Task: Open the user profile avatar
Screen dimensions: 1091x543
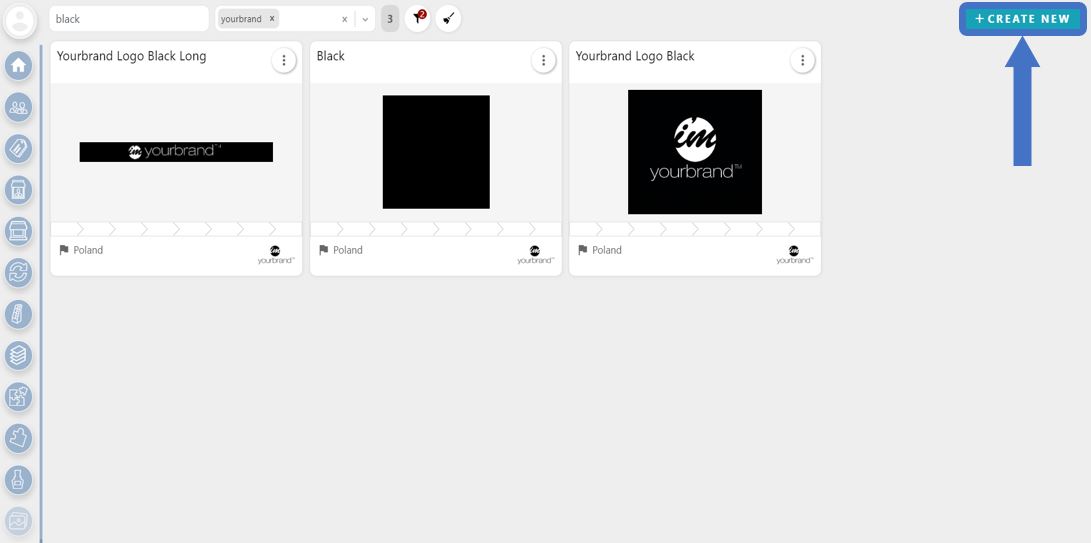Action: pyautogui.click(x=20, y=20)
